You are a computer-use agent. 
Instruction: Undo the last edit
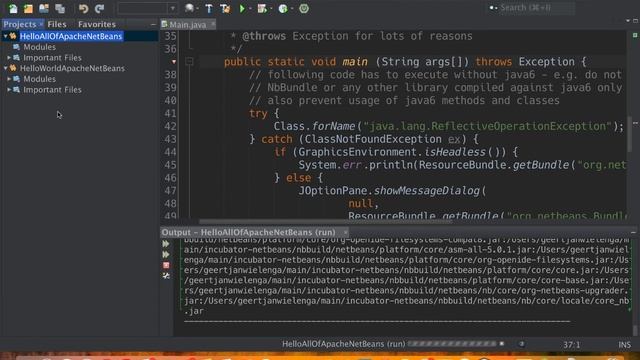[x=83, y=8]
